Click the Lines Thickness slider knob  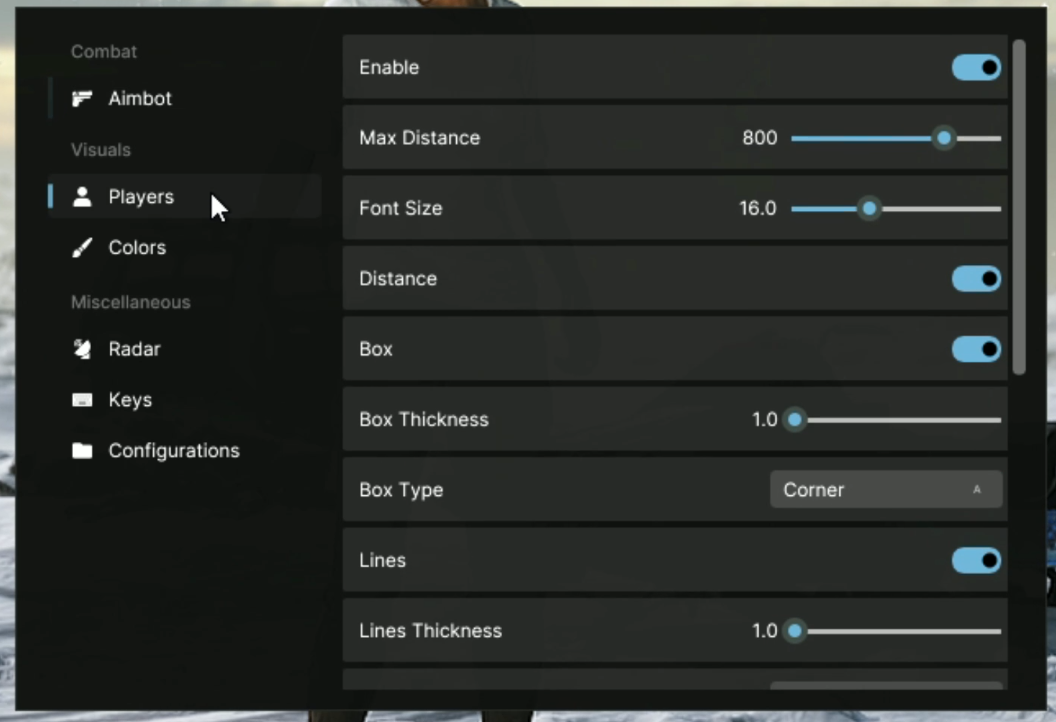(795, 631)
